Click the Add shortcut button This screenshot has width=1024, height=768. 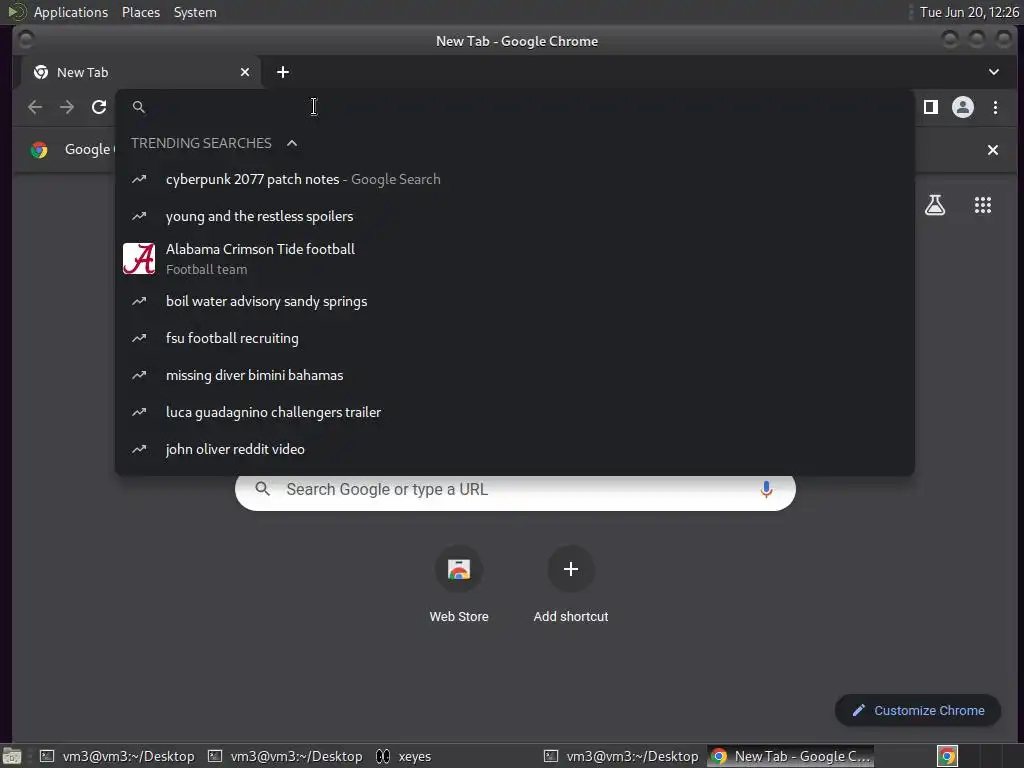click(571, 584)
